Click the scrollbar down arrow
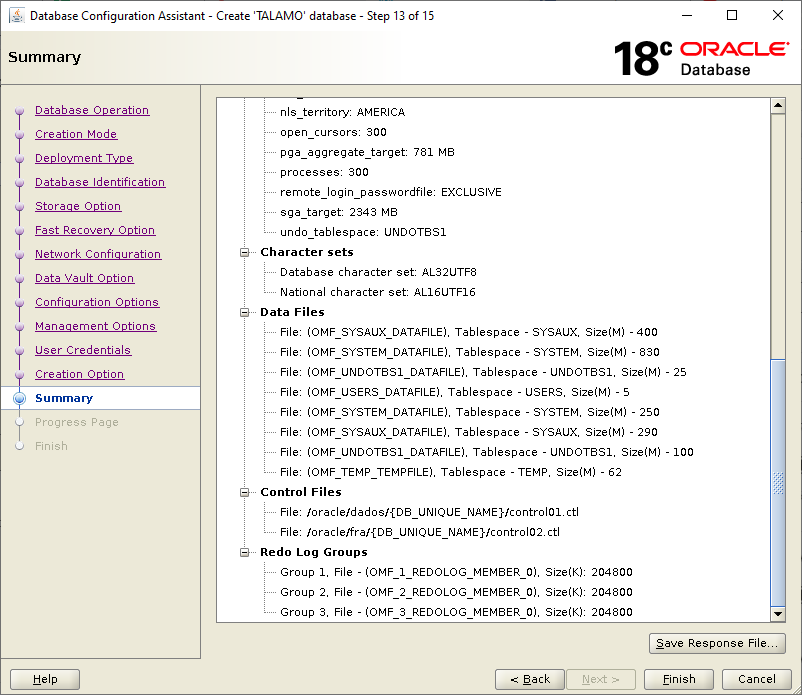This screenshot has height=695, width=802. 778,614
